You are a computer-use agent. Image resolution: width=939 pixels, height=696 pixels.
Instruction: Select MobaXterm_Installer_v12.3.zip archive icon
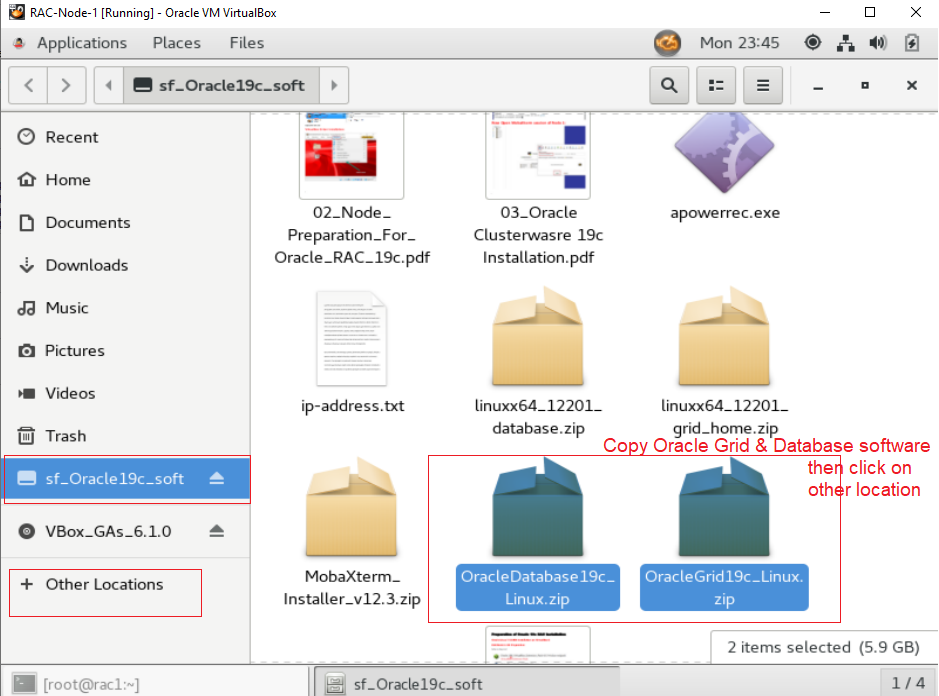tap(352, 507)
